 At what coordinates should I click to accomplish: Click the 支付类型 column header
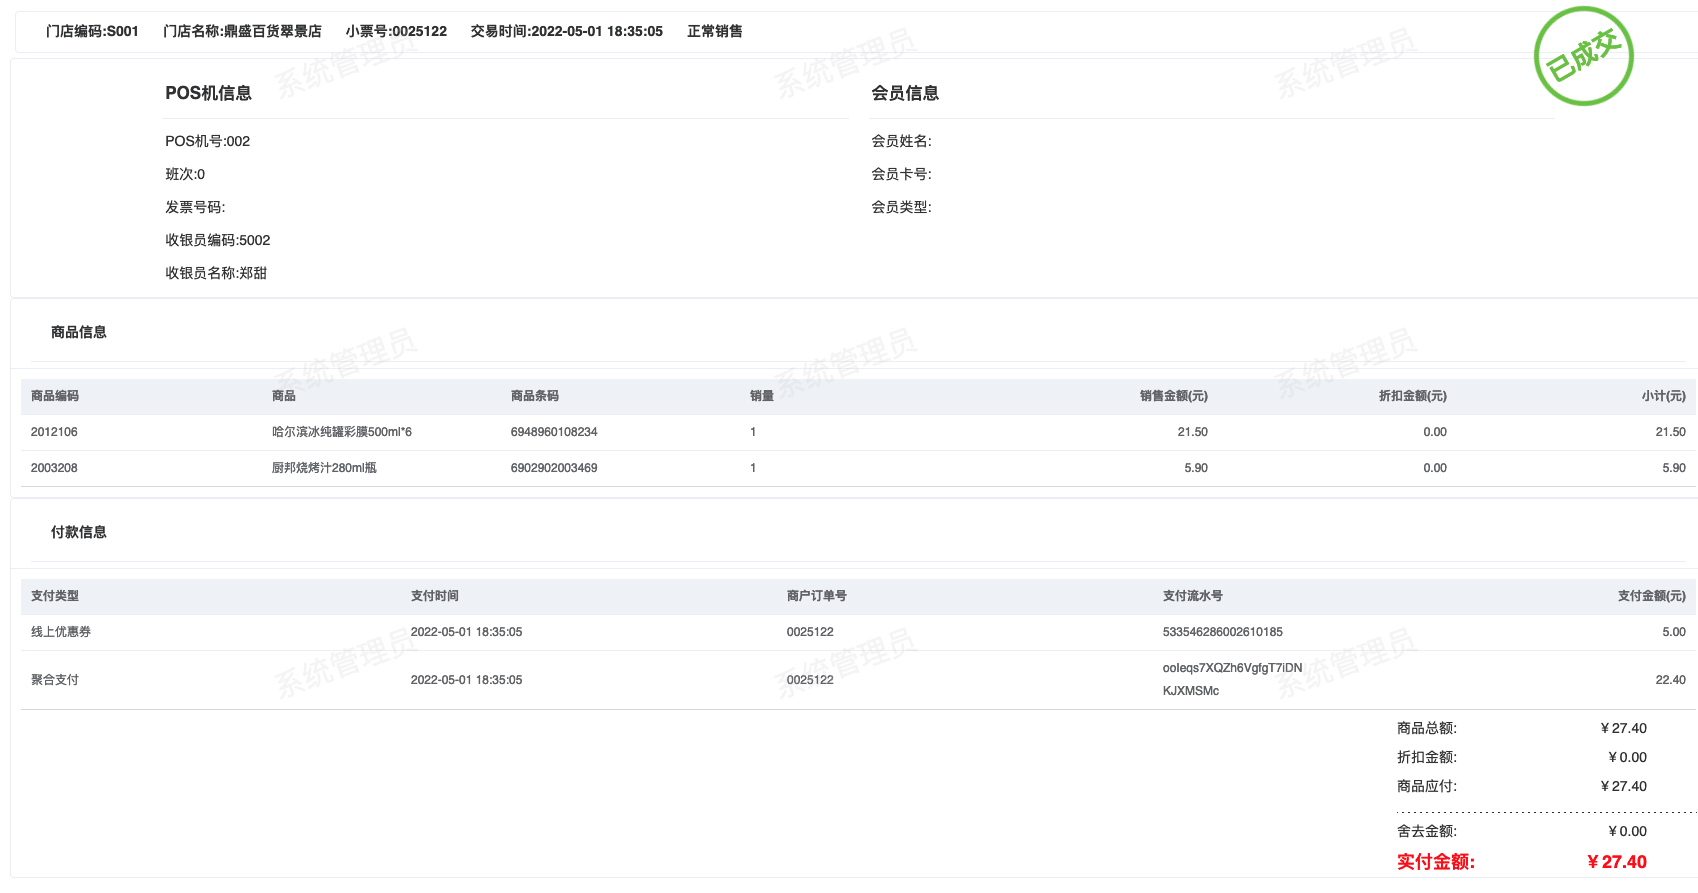coord(55,596)
